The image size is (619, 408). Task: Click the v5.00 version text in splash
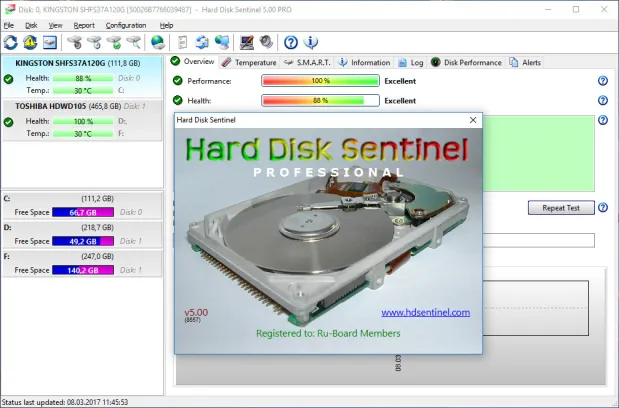click(196, 313)
